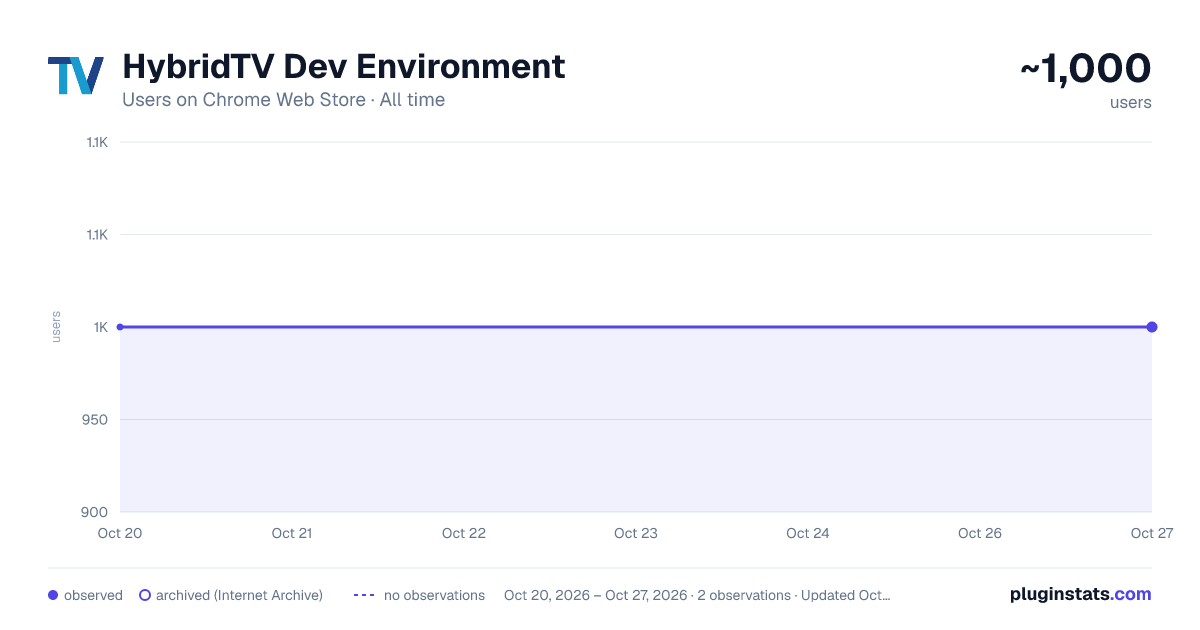
Task: Click the 1K y-axis label
Action: click(101, 327)
